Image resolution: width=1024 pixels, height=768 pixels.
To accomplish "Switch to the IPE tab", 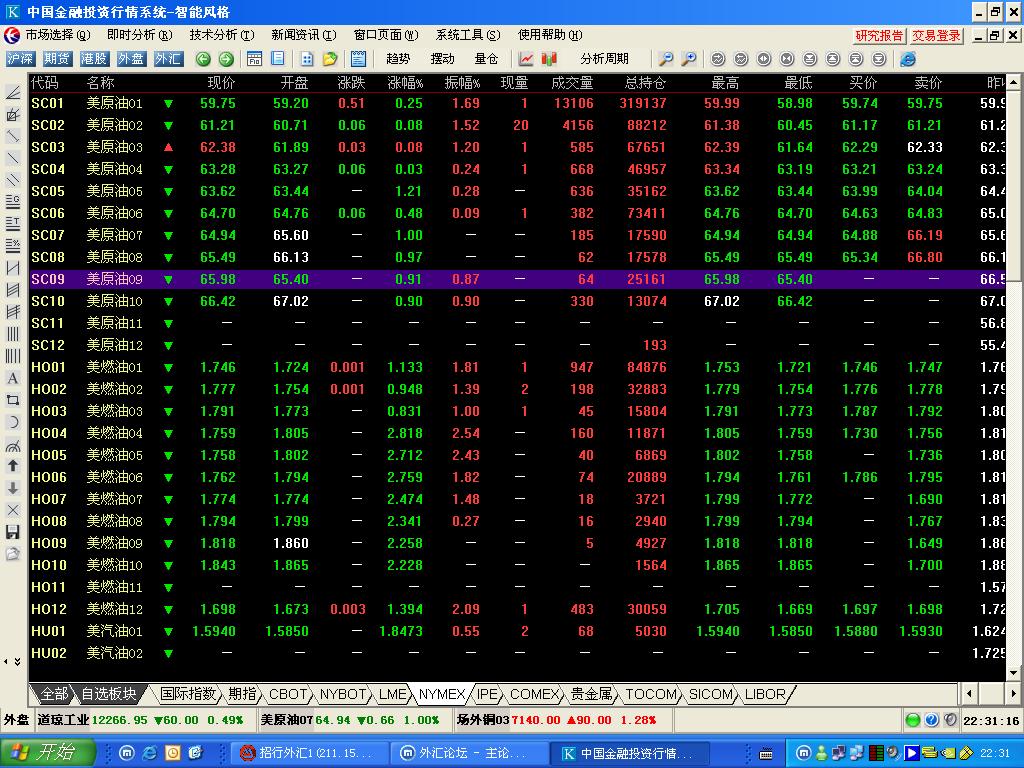I will click(487, 694).
